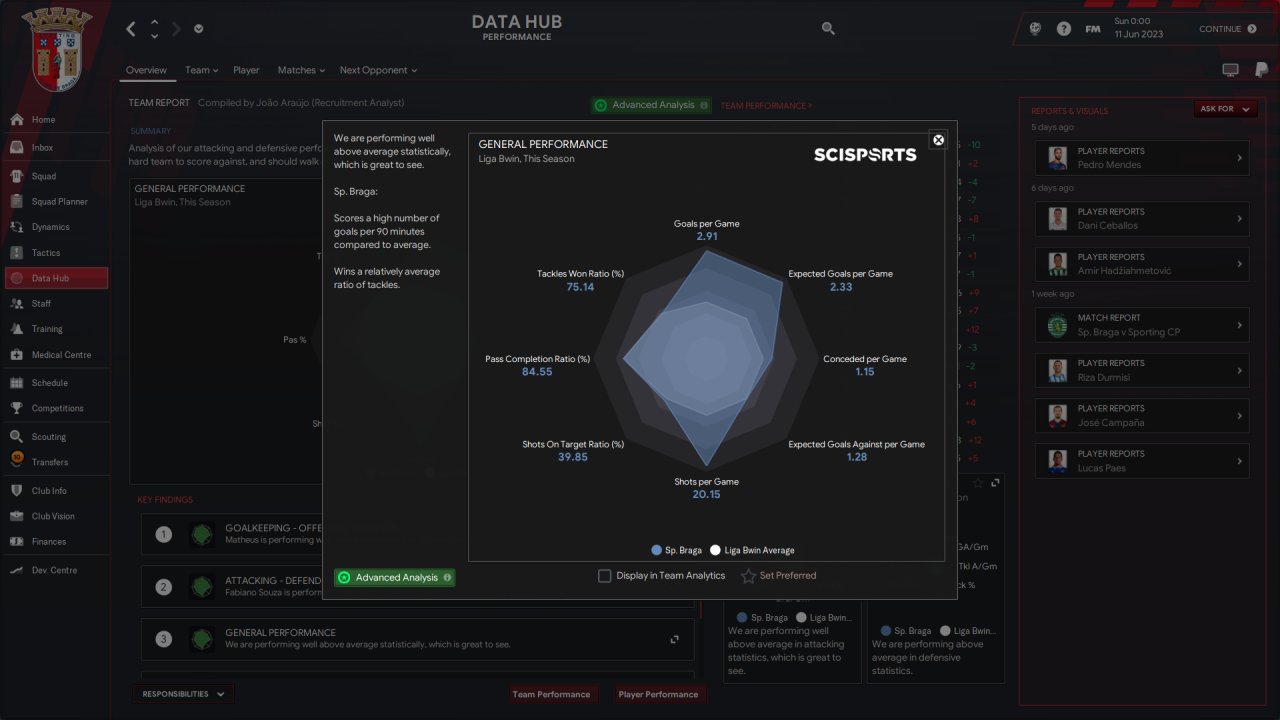Open Staff from the sidebar
Image resolution: width=1280 pixels, height=720 pixels.
(x=55, y=303)
